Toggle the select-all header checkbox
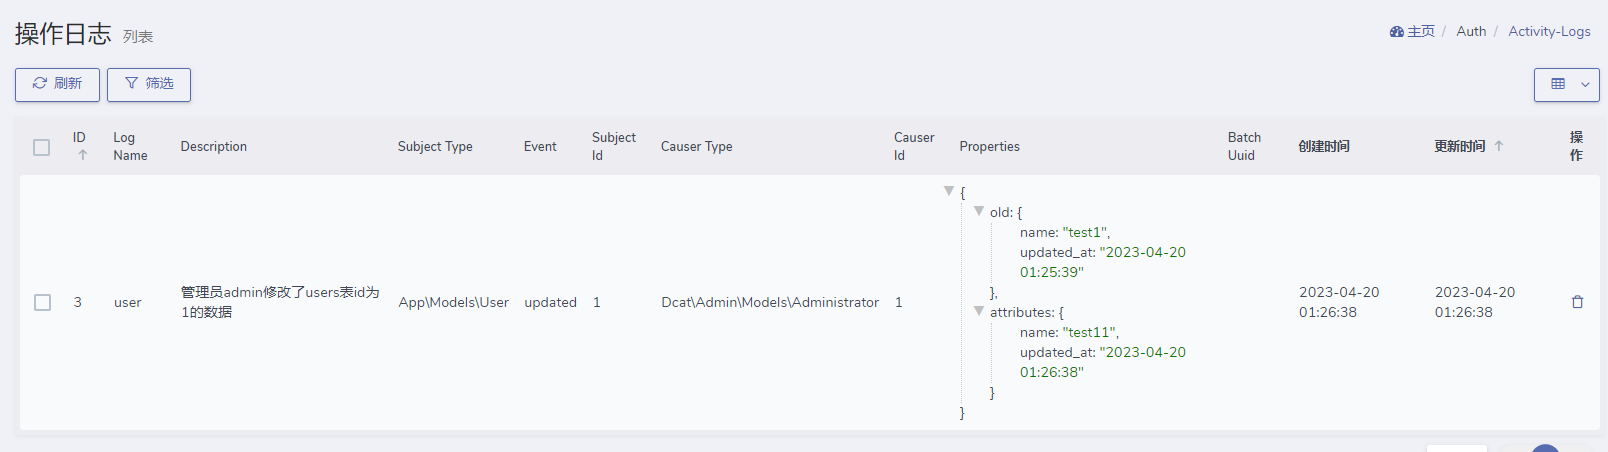This screenshot has height=452, width=1608. click(41, 147)
